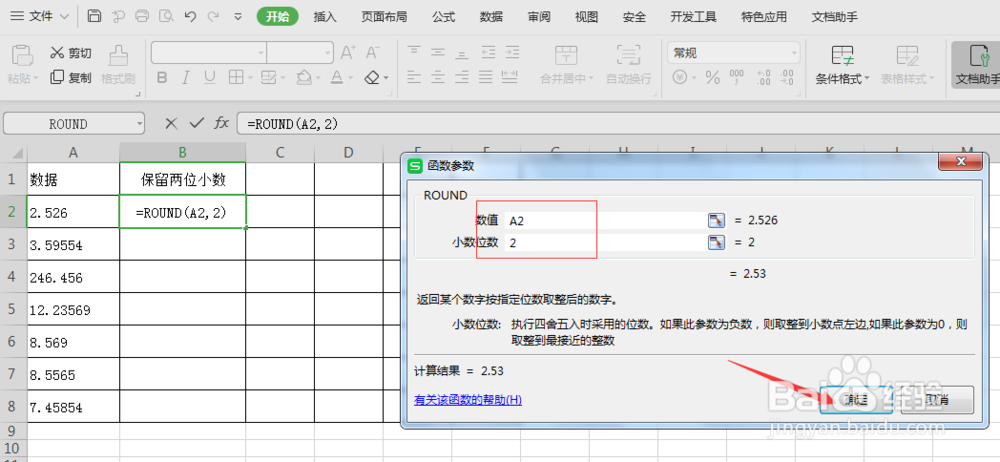Switch to the Insert (插入) tab
1000x462 pixels.
325,17
